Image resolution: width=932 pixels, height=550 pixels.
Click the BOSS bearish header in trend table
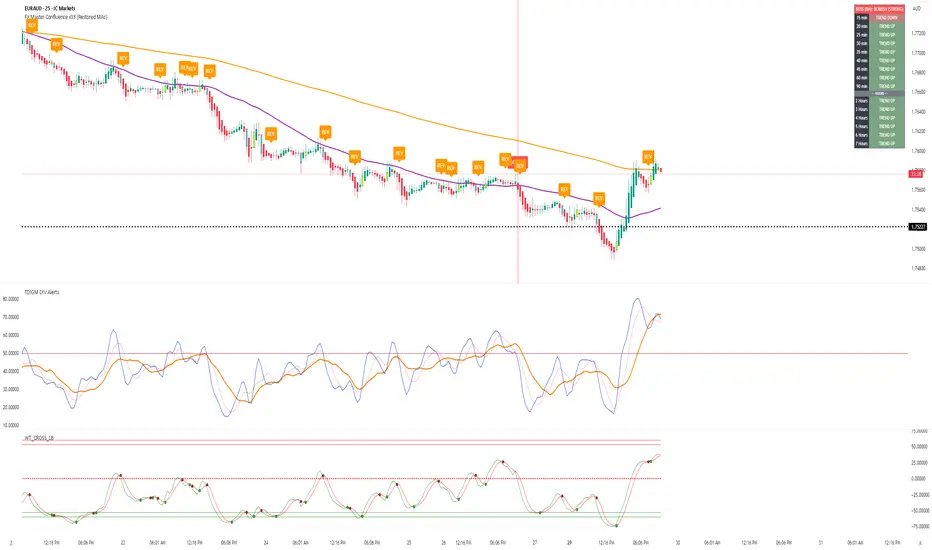point(879,9)
